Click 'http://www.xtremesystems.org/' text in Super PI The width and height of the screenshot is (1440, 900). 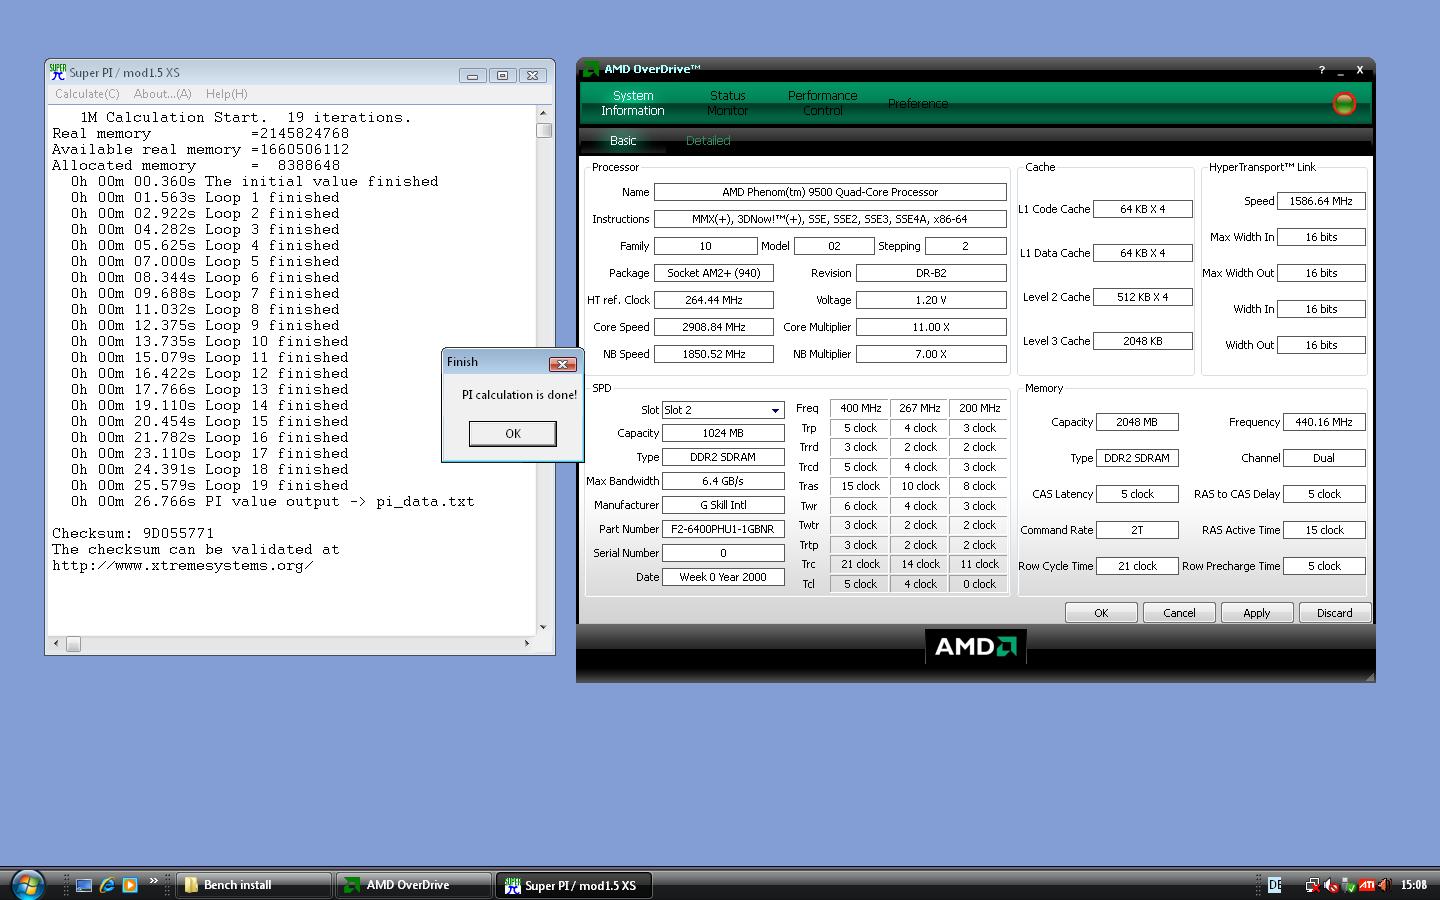coord(183,565)
